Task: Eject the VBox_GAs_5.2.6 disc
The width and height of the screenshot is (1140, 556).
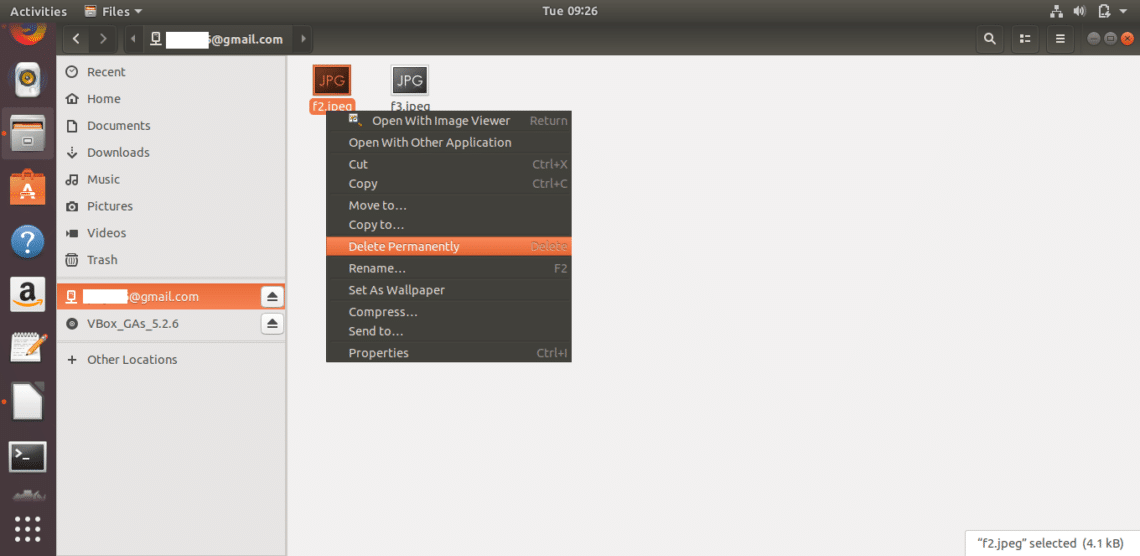Action: click(x=272, y=323)
